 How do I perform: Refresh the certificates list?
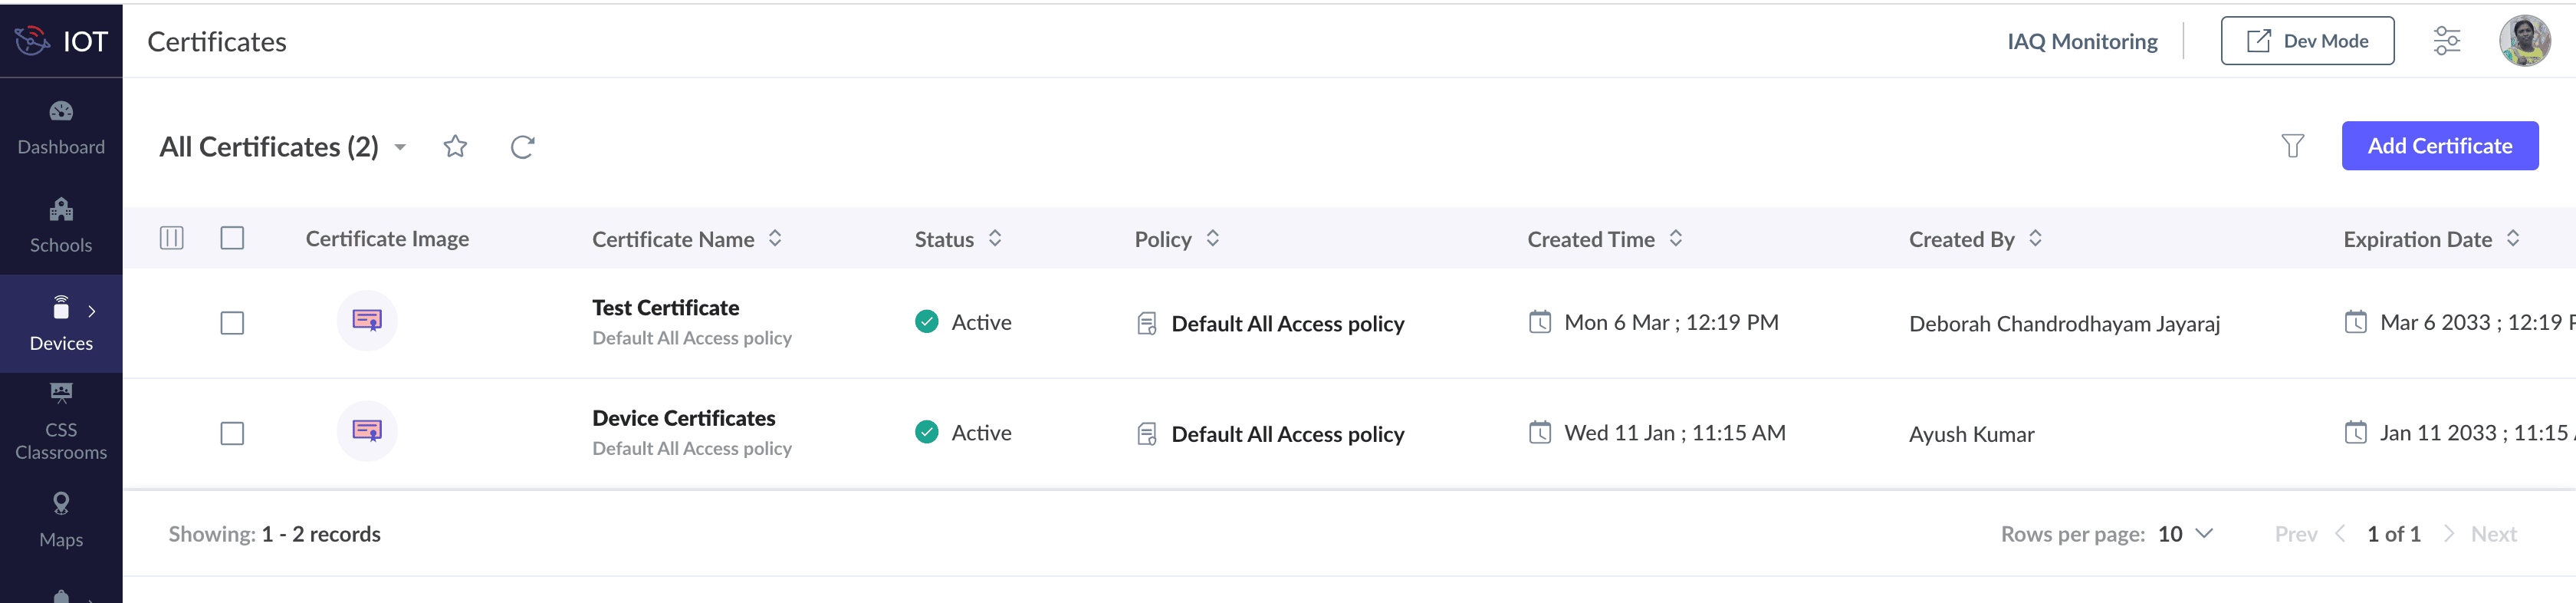click(x=522, y=147)
